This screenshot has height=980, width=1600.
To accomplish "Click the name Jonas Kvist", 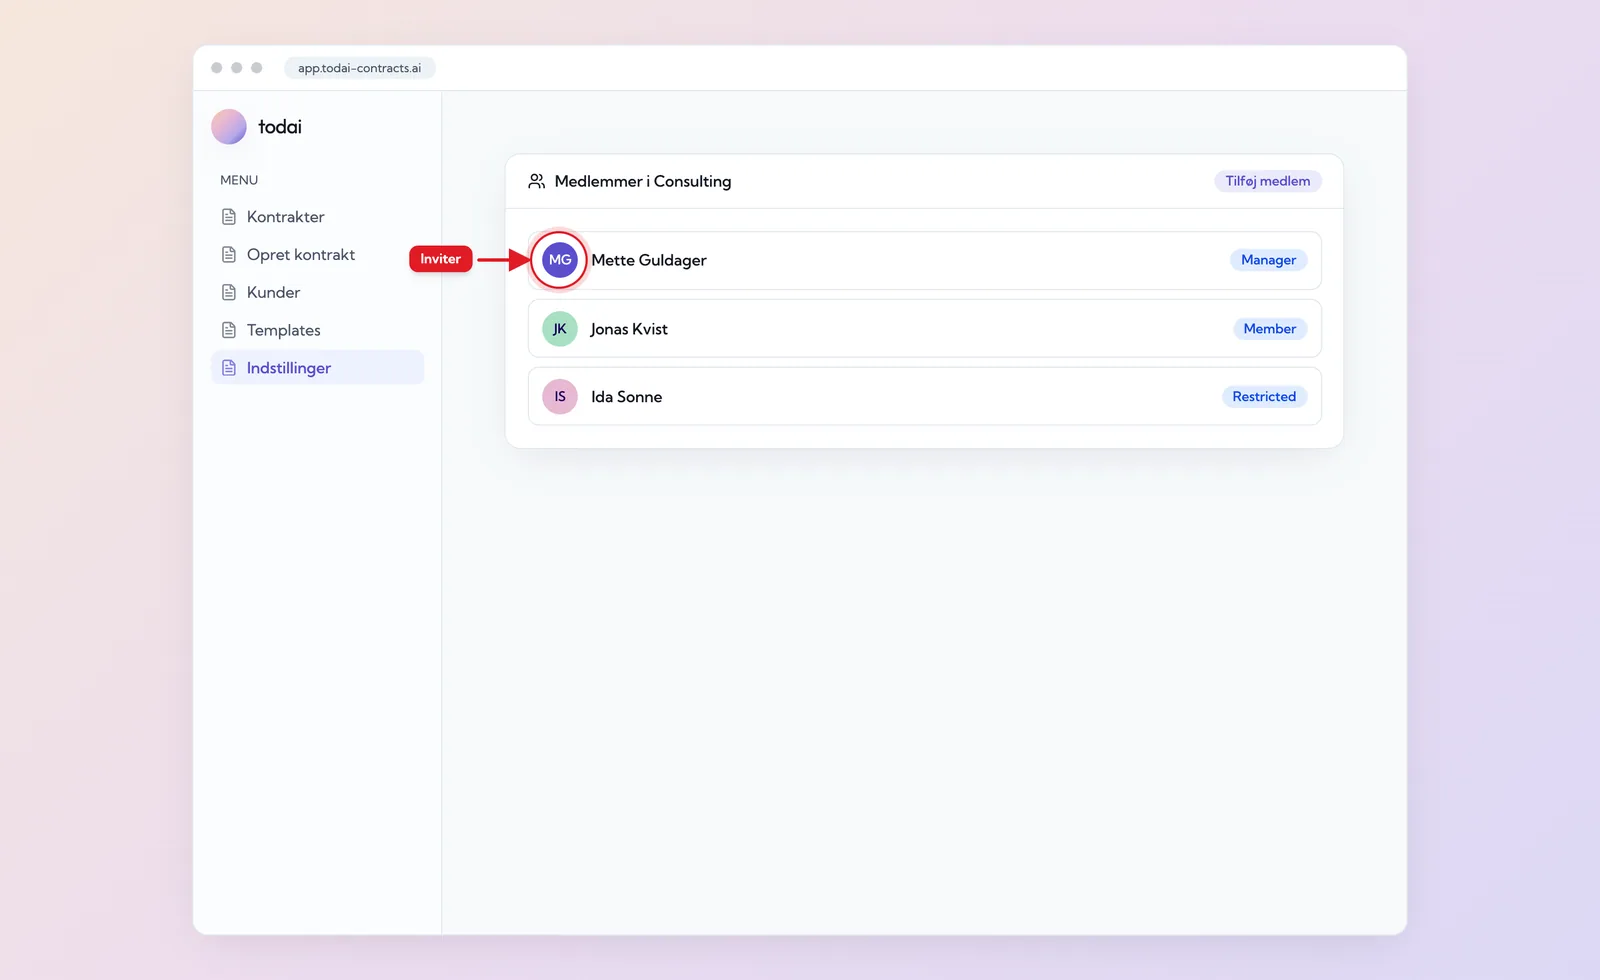I will (x=629, y=329).
